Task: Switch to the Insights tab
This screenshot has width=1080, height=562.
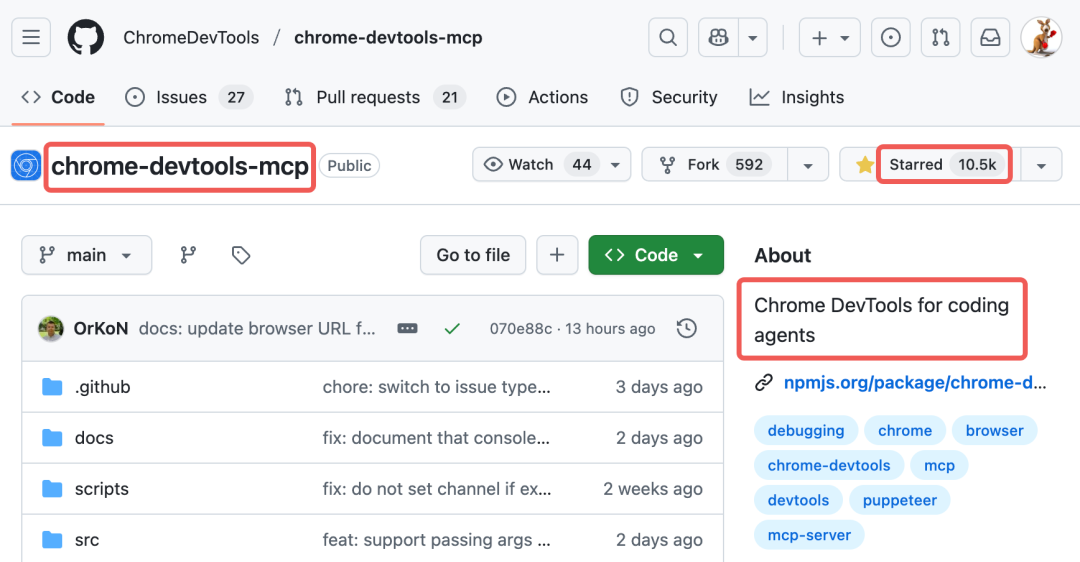Action: pyautogui.click(x=796, y=97)
